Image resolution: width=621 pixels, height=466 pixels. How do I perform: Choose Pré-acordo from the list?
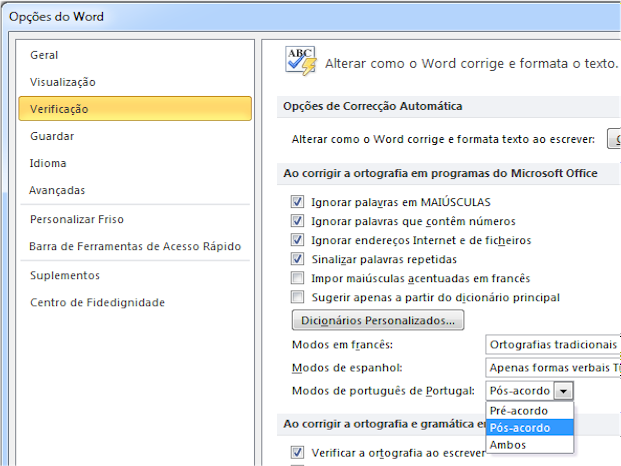tap(530, 411)
